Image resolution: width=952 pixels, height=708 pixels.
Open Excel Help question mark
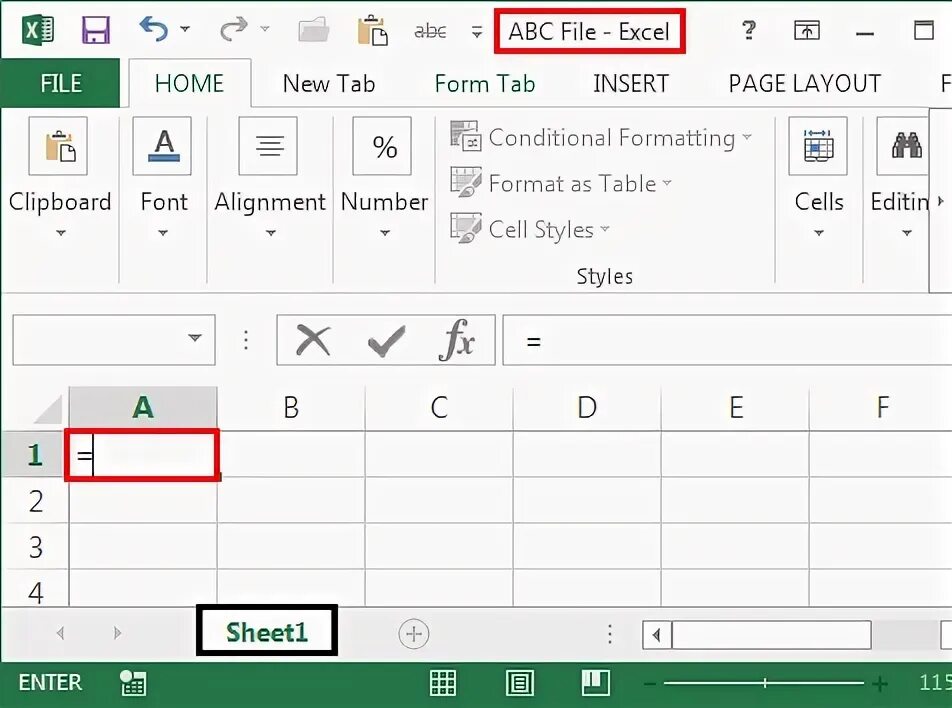tap(749, 29)
